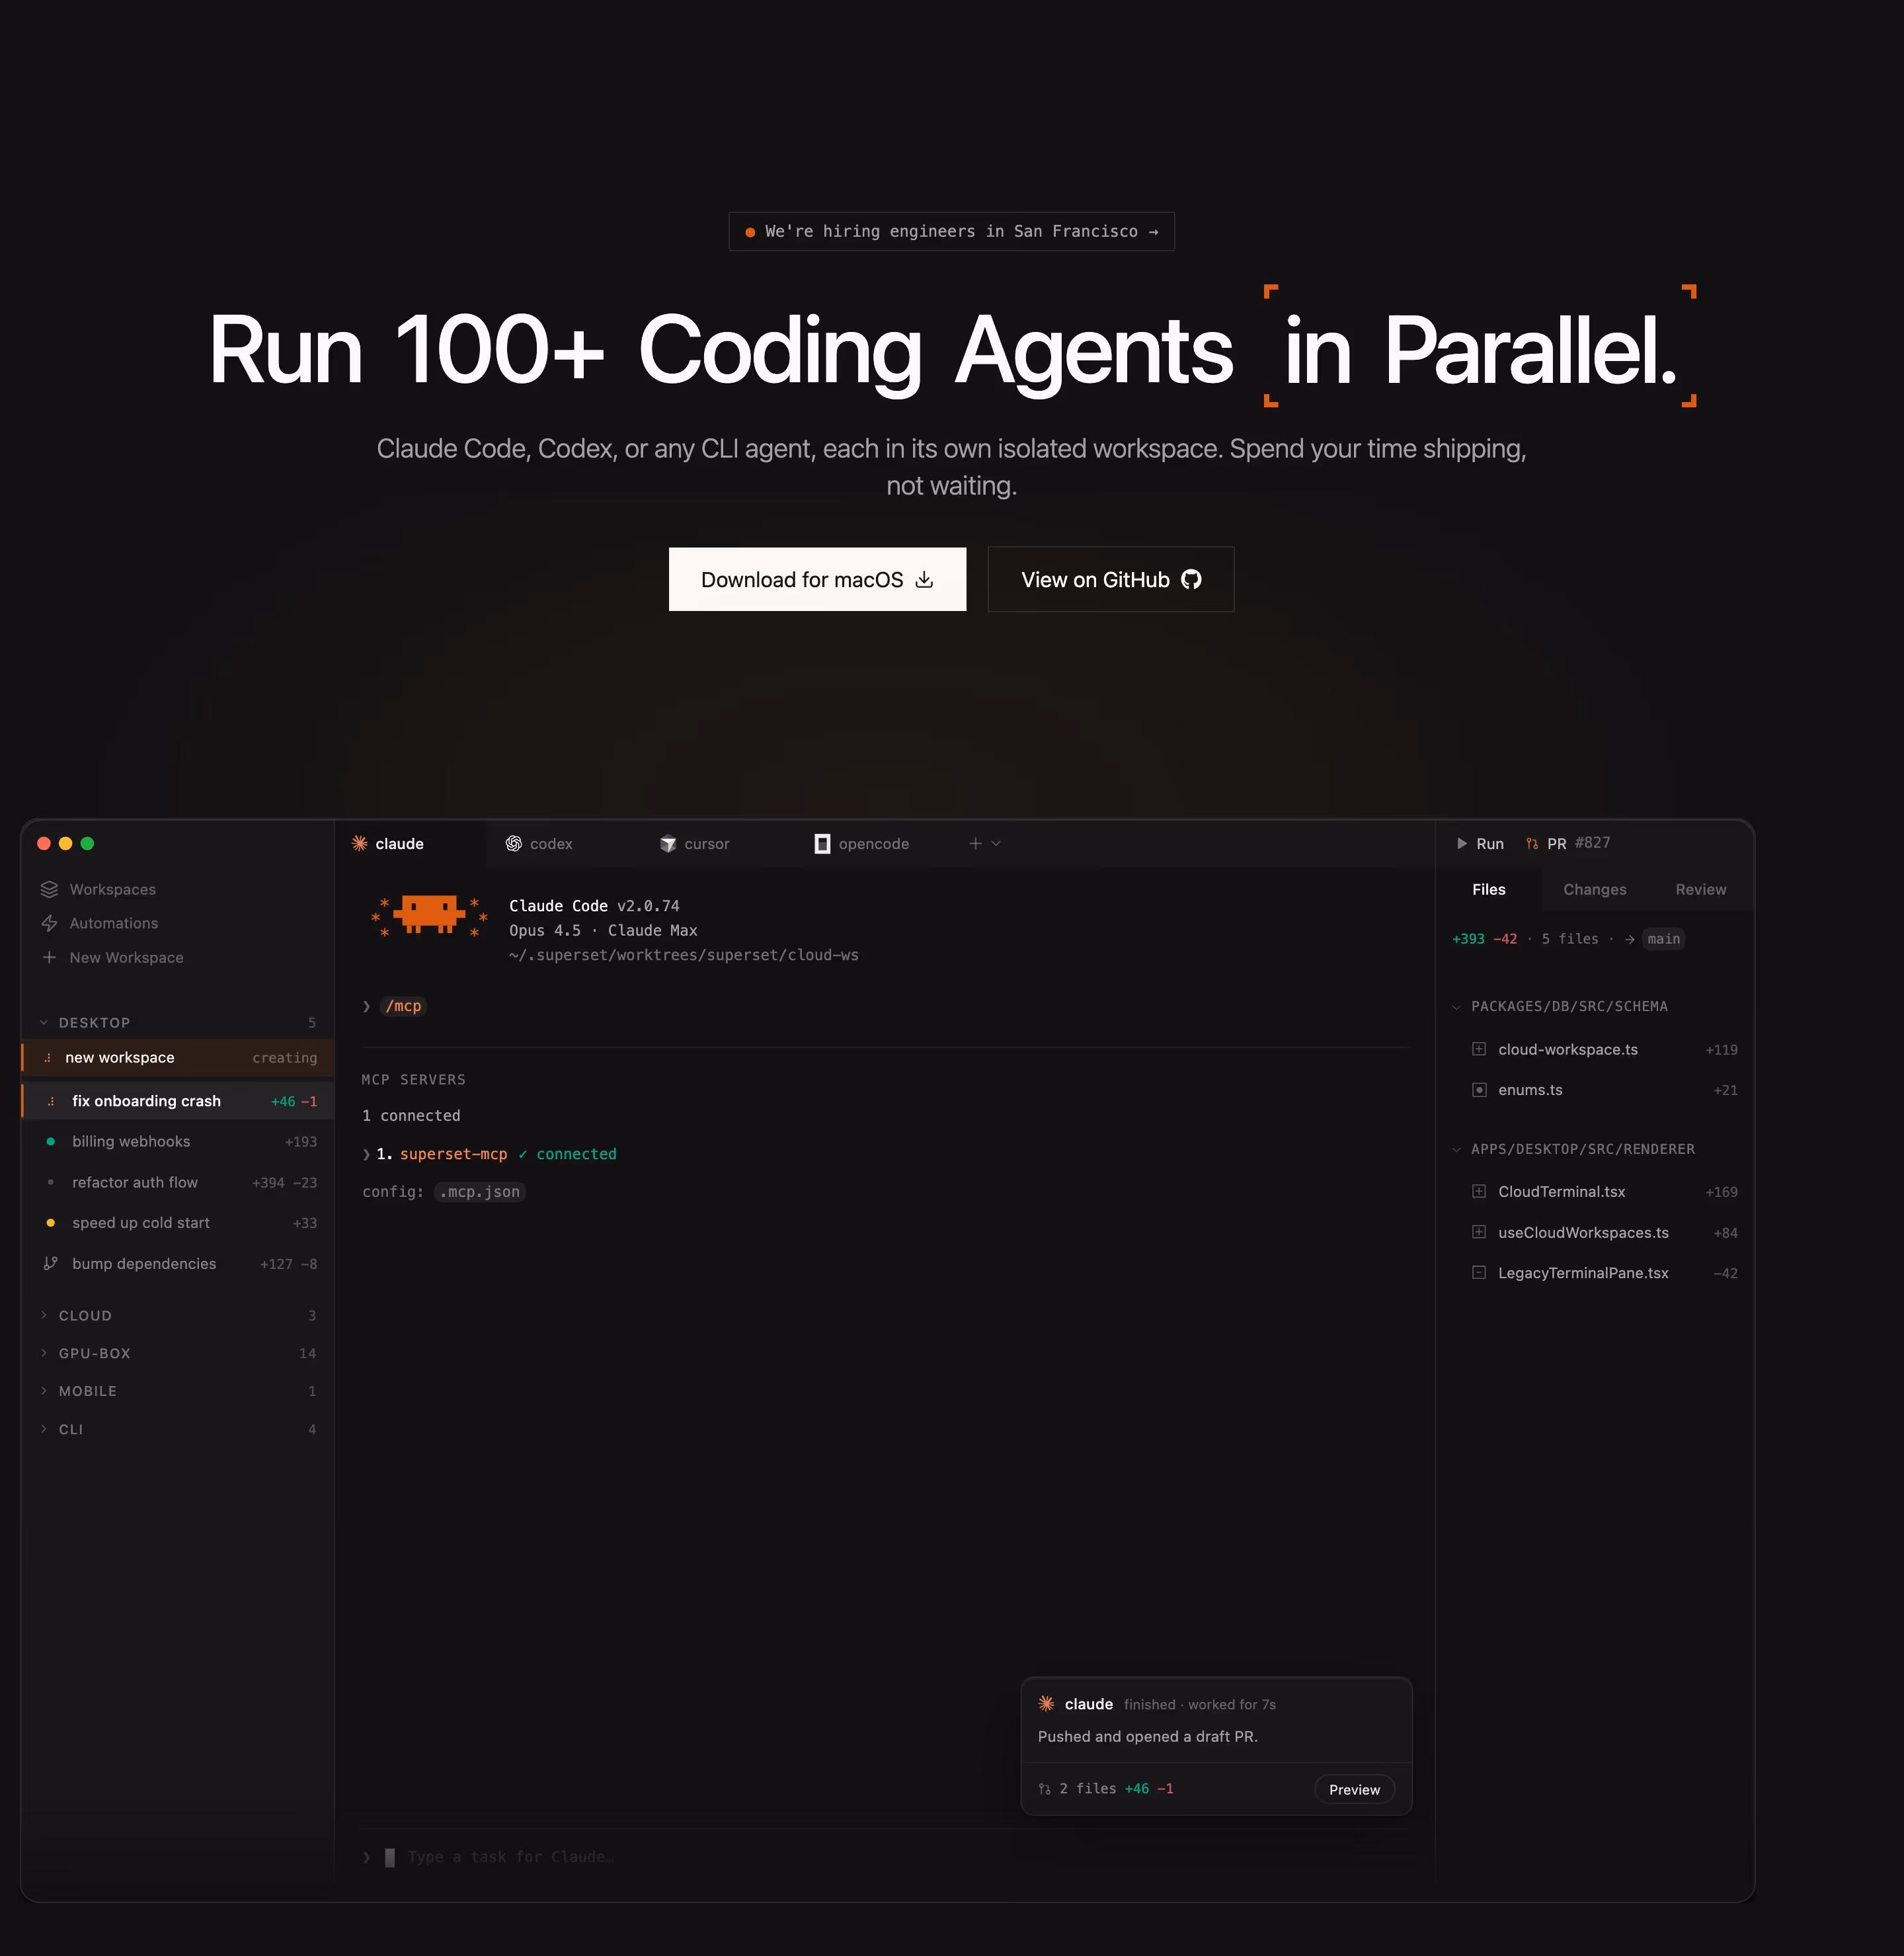Image resolution: width=1904 pixels, height=1956 pixels.
Task: Click the added-file icon beside cloud-workspace.ts
Action: (x=1479, y=1049)
